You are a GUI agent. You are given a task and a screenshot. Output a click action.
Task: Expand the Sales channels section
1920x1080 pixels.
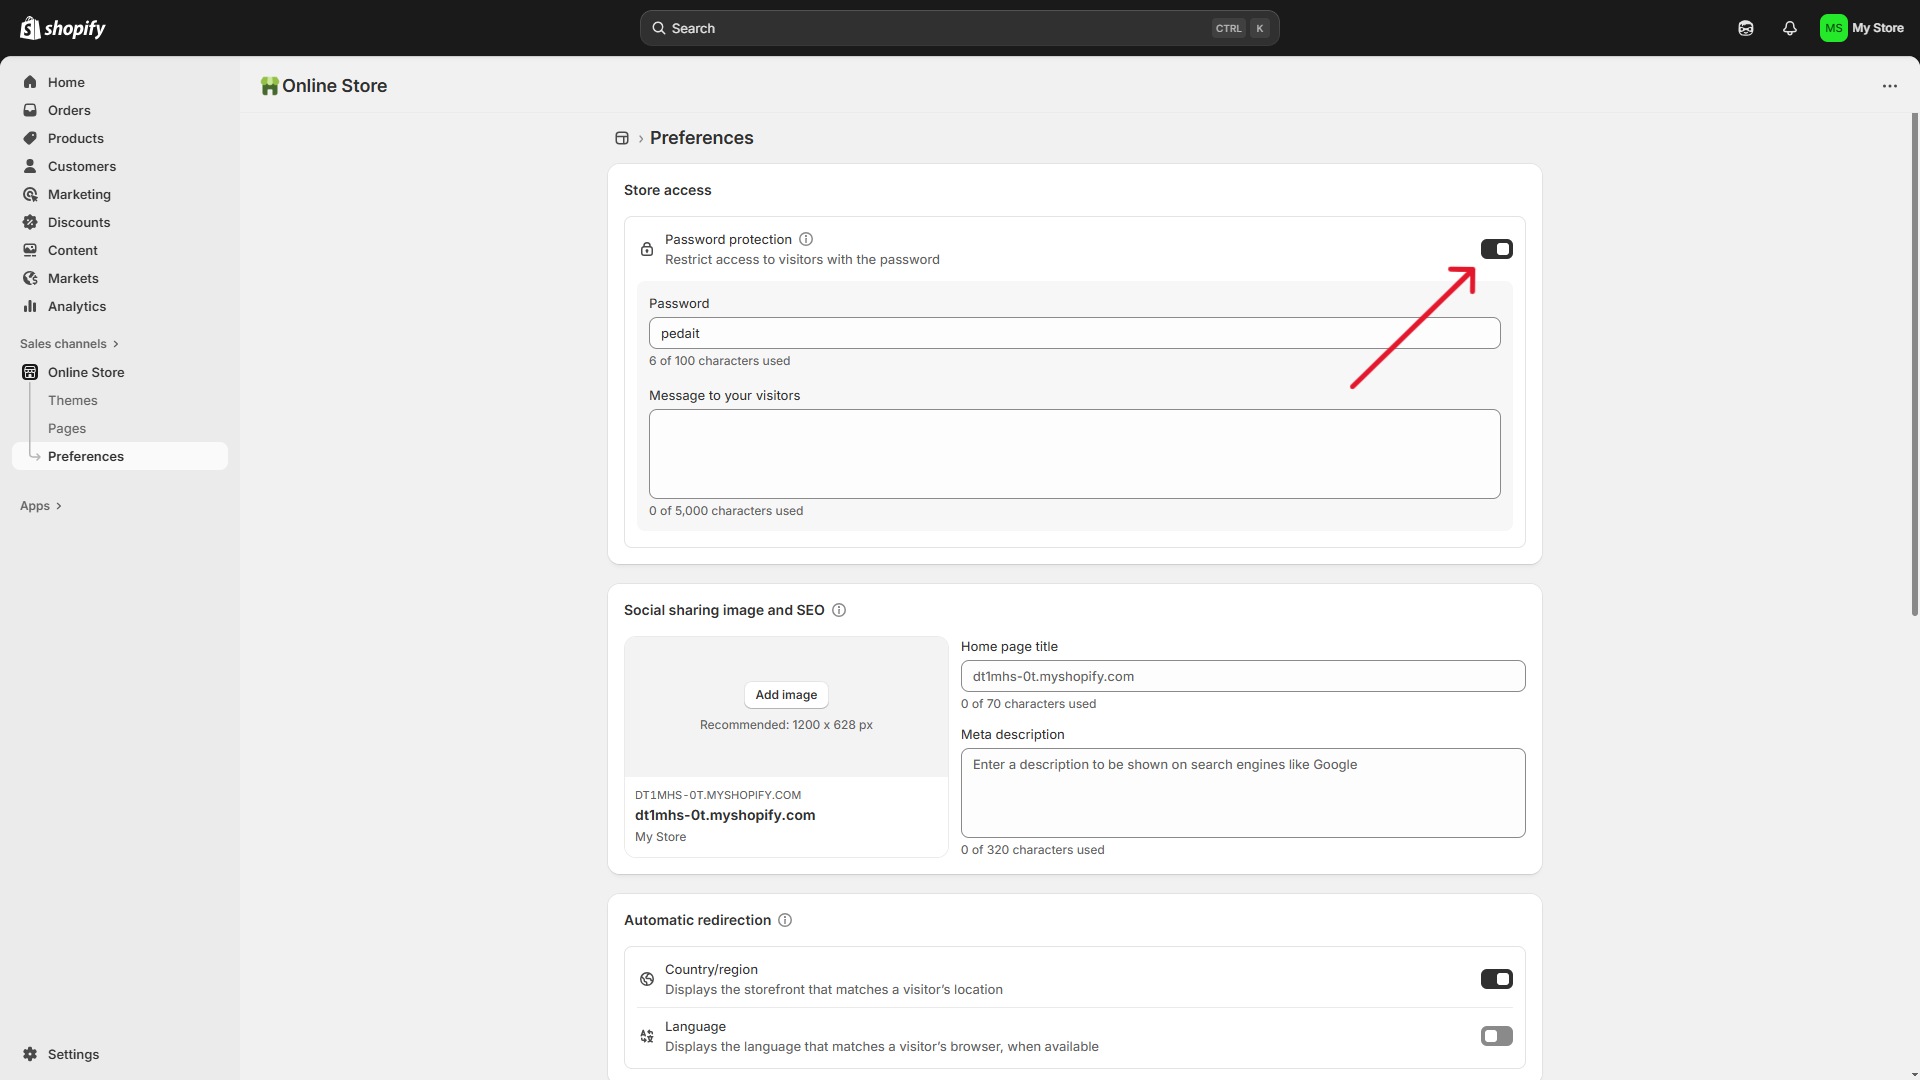[69, 344]
